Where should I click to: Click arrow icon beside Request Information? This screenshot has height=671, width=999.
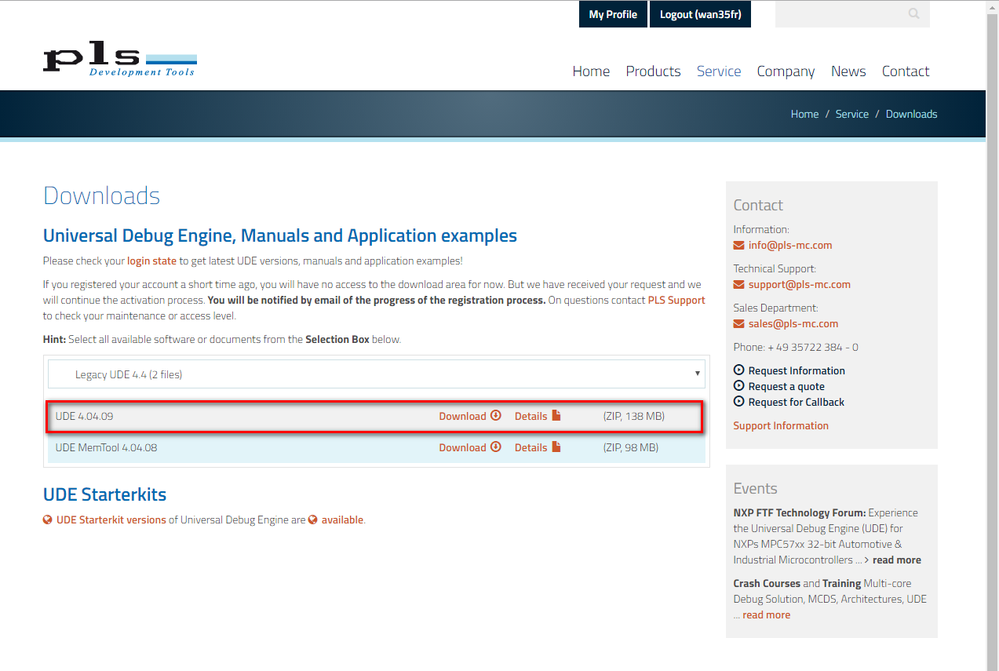click(x=738, y=370)
